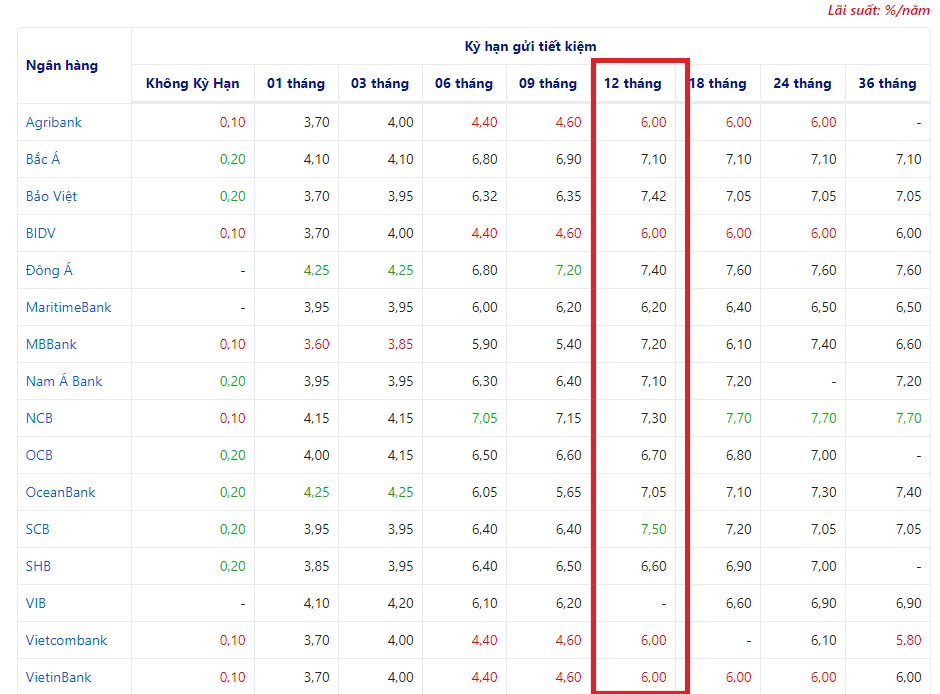
Task: Open the OceanBank link
Action: [x=60, y=493]
